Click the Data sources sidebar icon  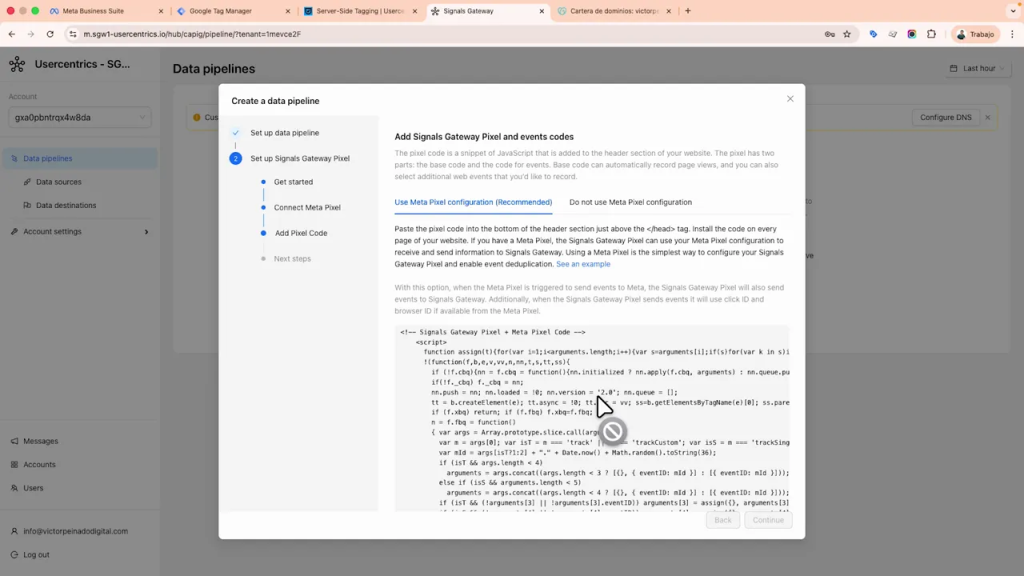[x=27, y=182]
